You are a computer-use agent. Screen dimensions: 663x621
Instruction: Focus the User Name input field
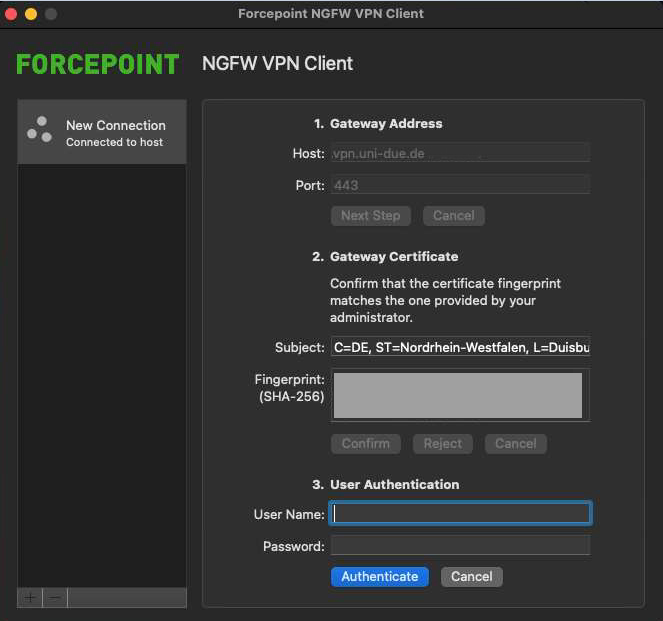point(460,513)
